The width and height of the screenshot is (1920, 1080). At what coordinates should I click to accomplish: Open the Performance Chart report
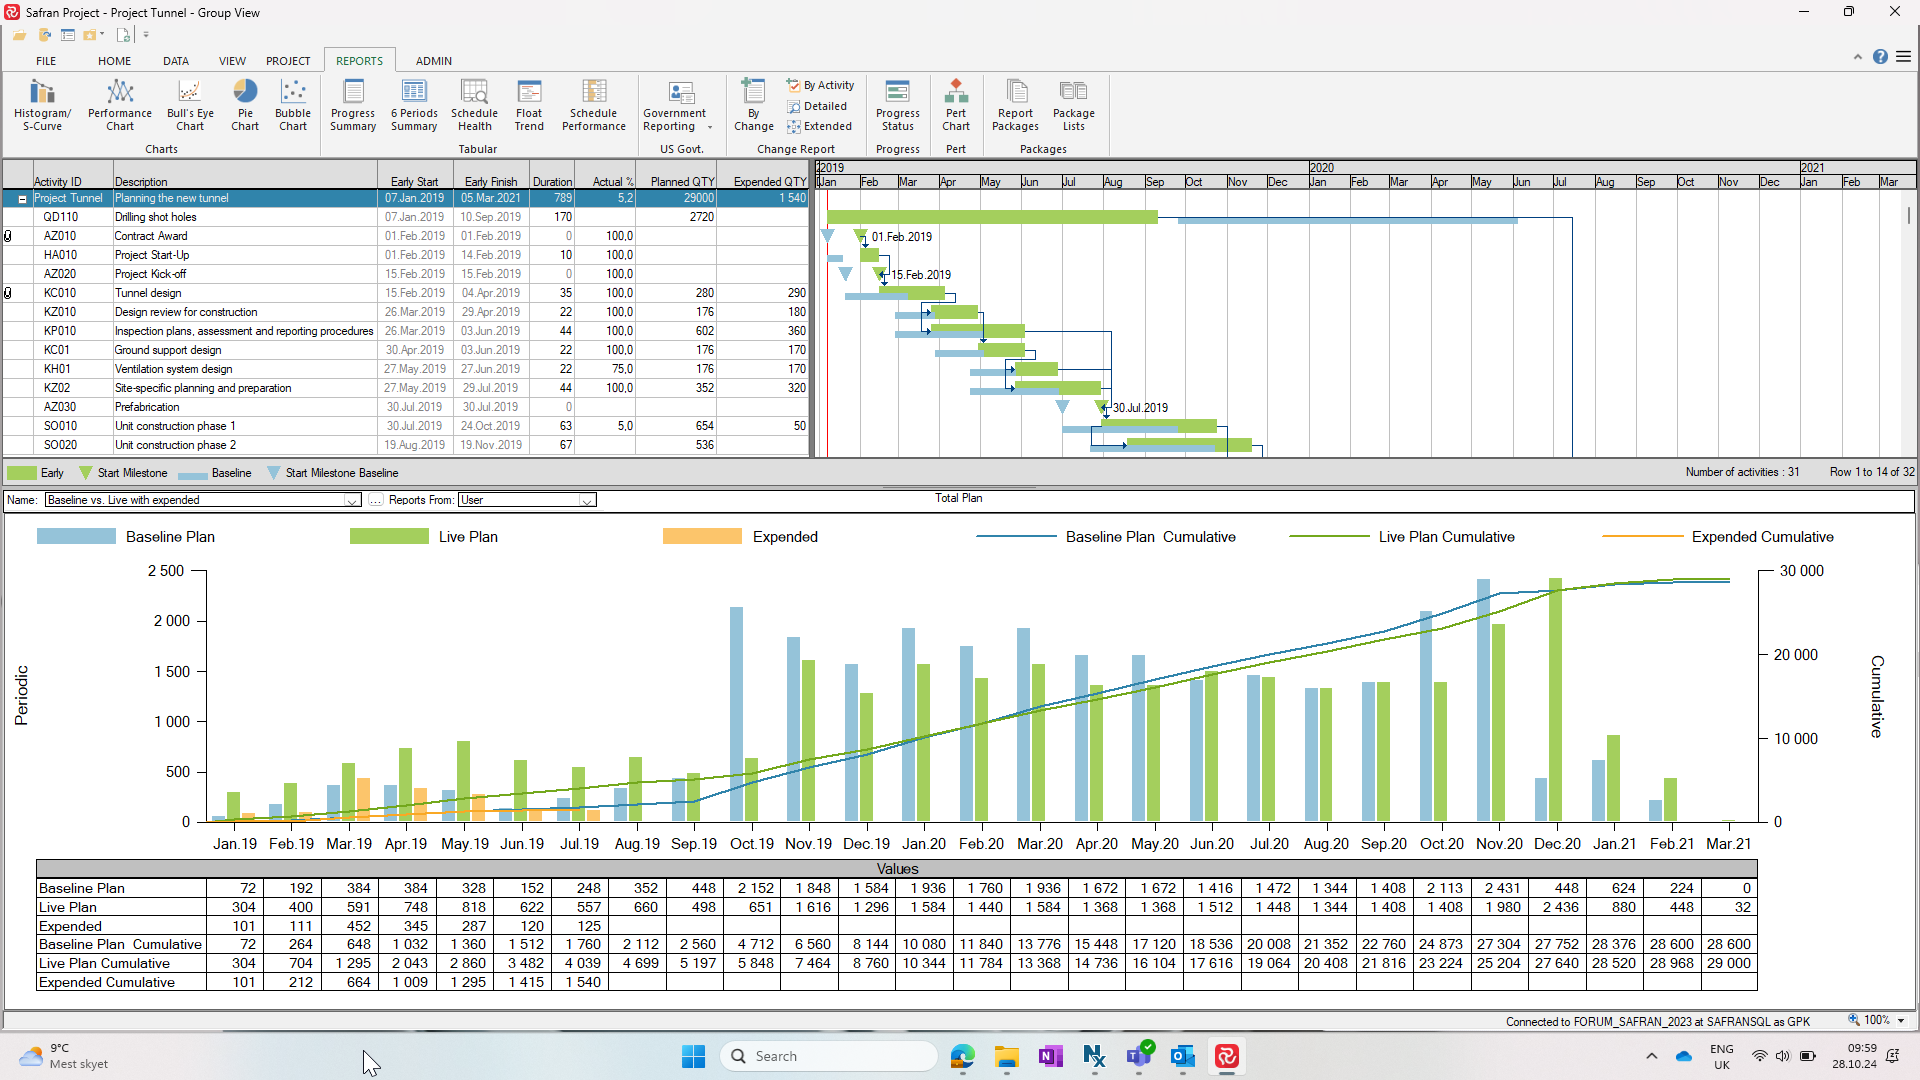[120, 105]
